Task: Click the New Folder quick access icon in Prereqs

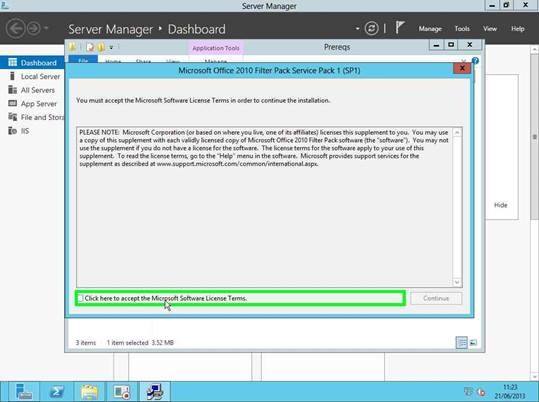Action: pos(101,47)
